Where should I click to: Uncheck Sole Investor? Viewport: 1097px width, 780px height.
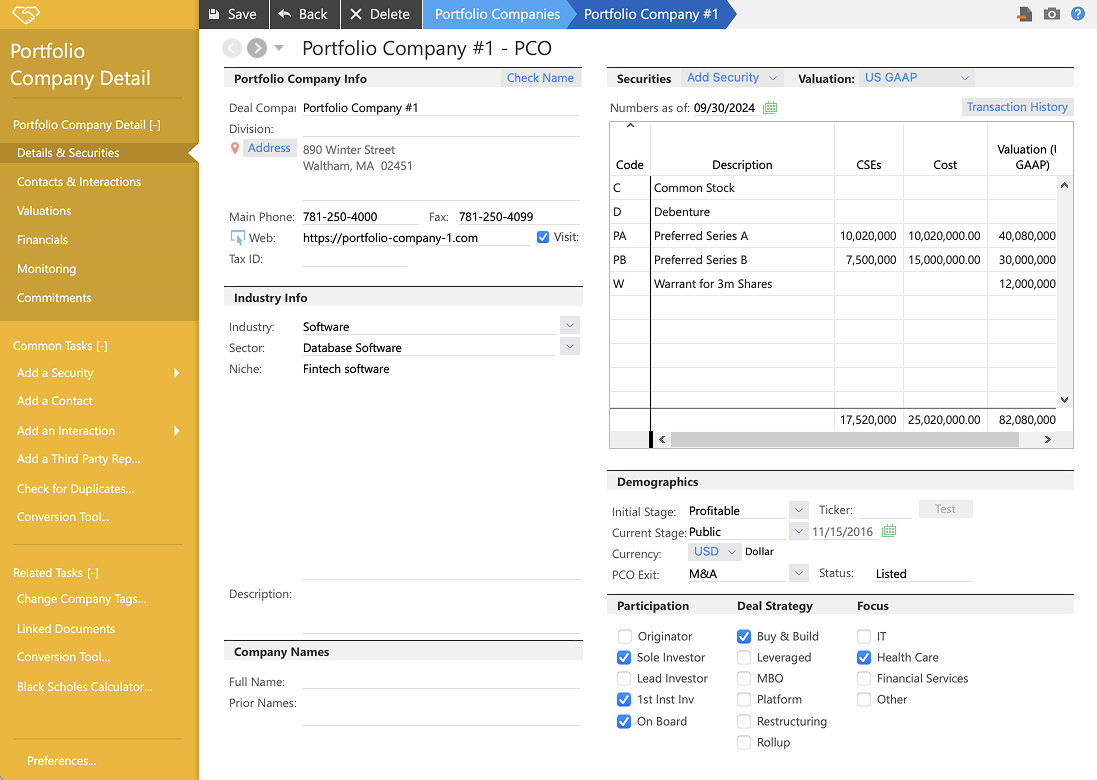(x=624, y=658)
